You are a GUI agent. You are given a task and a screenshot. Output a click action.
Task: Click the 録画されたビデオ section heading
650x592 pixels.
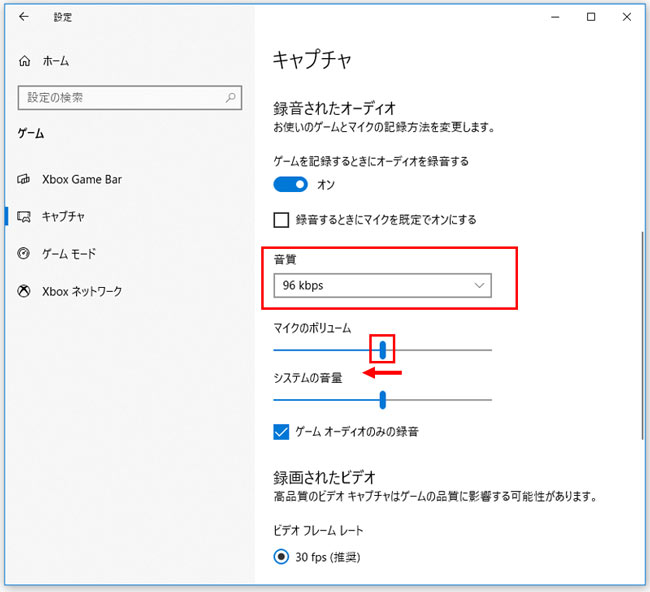tap(324, 478)
